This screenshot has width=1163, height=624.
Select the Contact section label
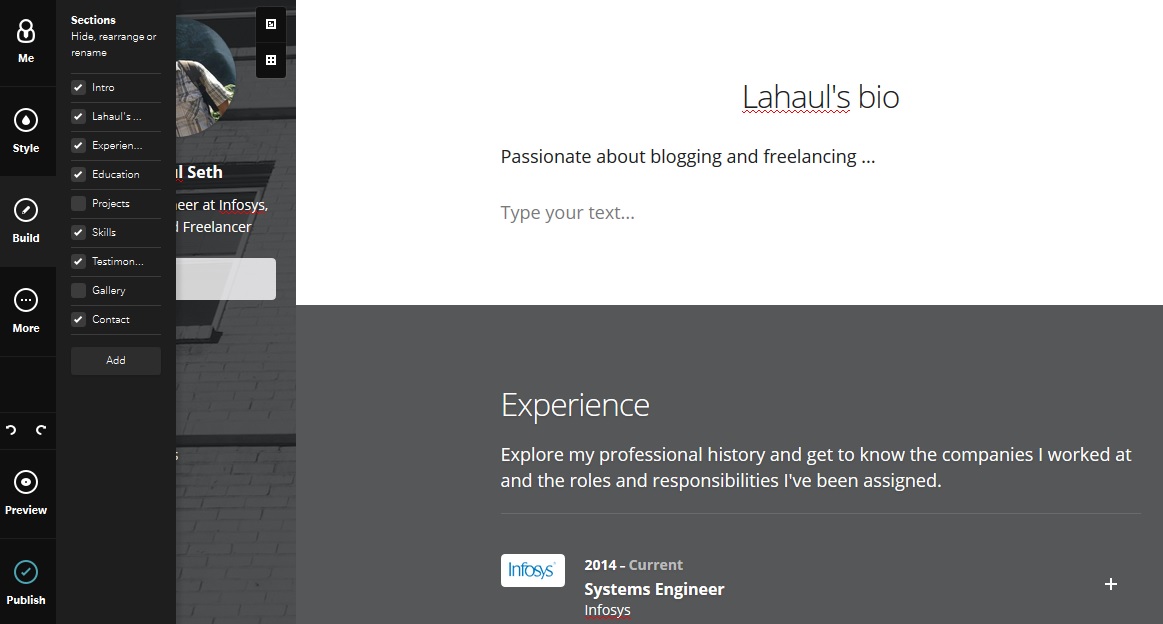tap(111, 320)
